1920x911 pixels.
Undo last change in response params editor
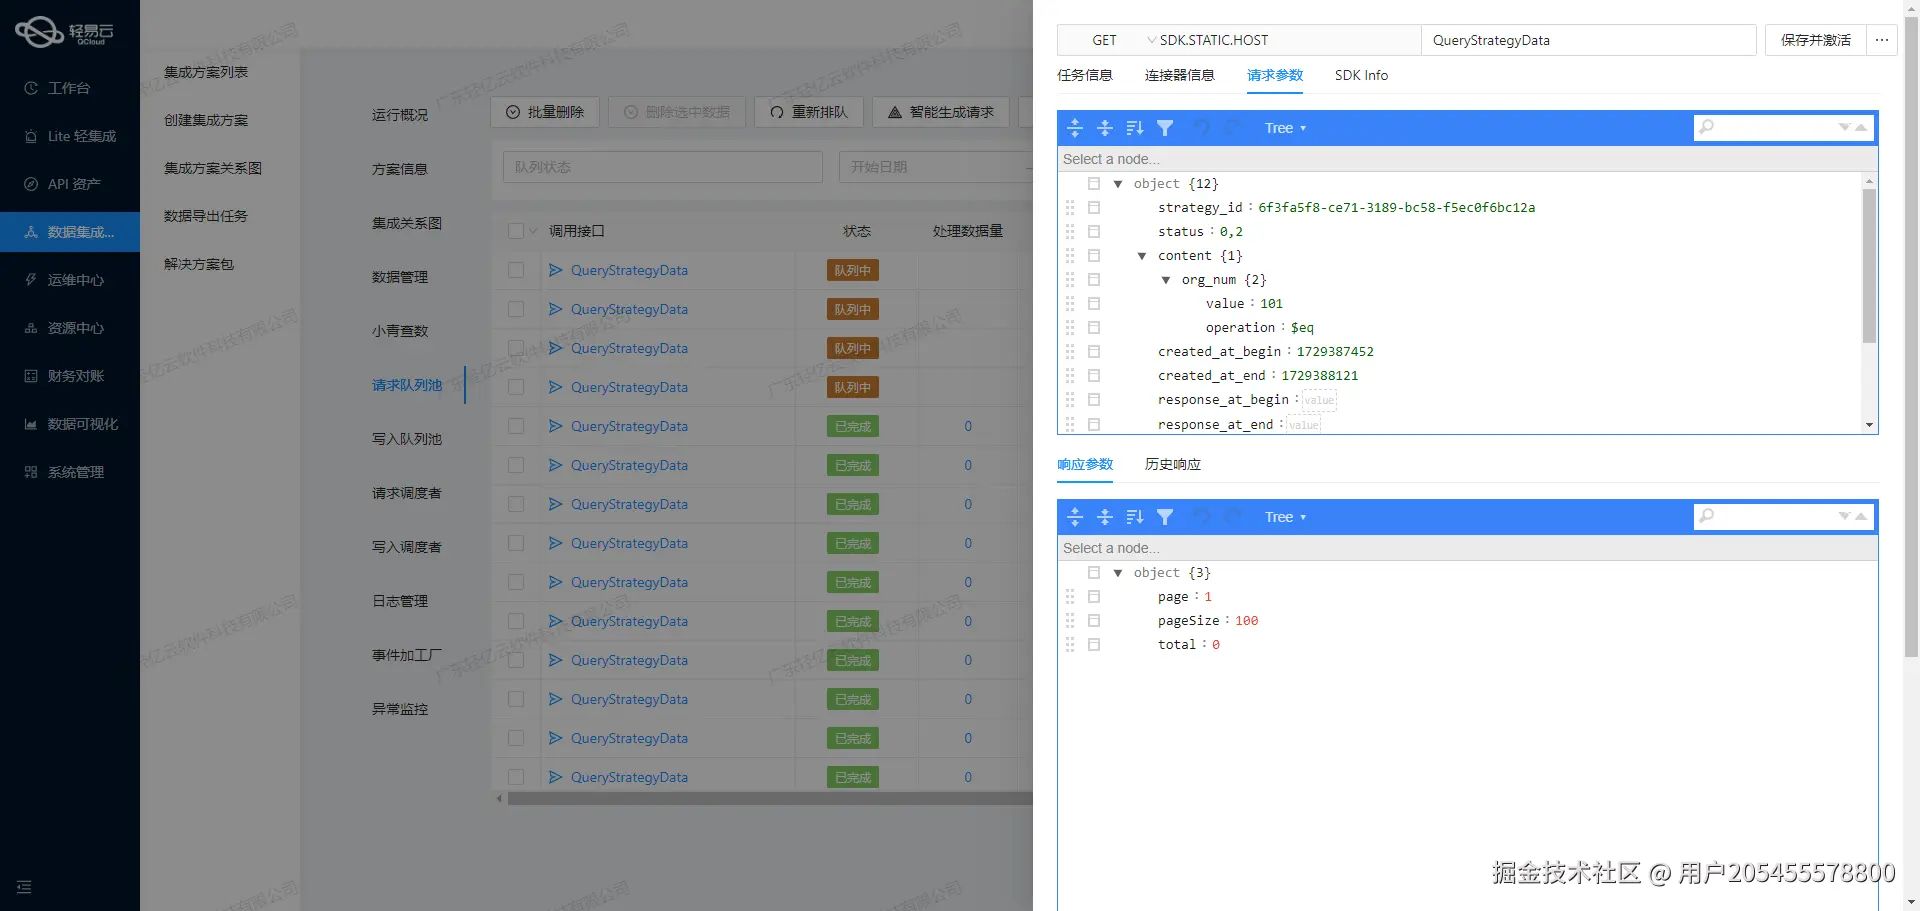1203,517
